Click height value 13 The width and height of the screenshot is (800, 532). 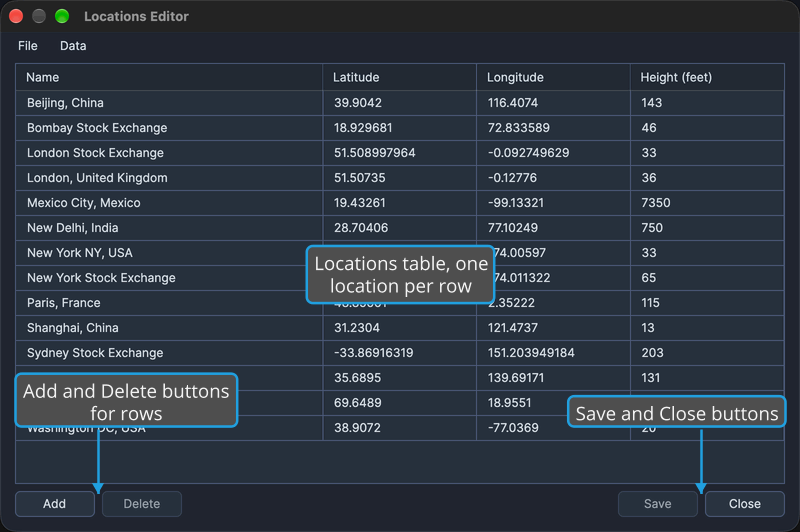[x=707, y=328]
